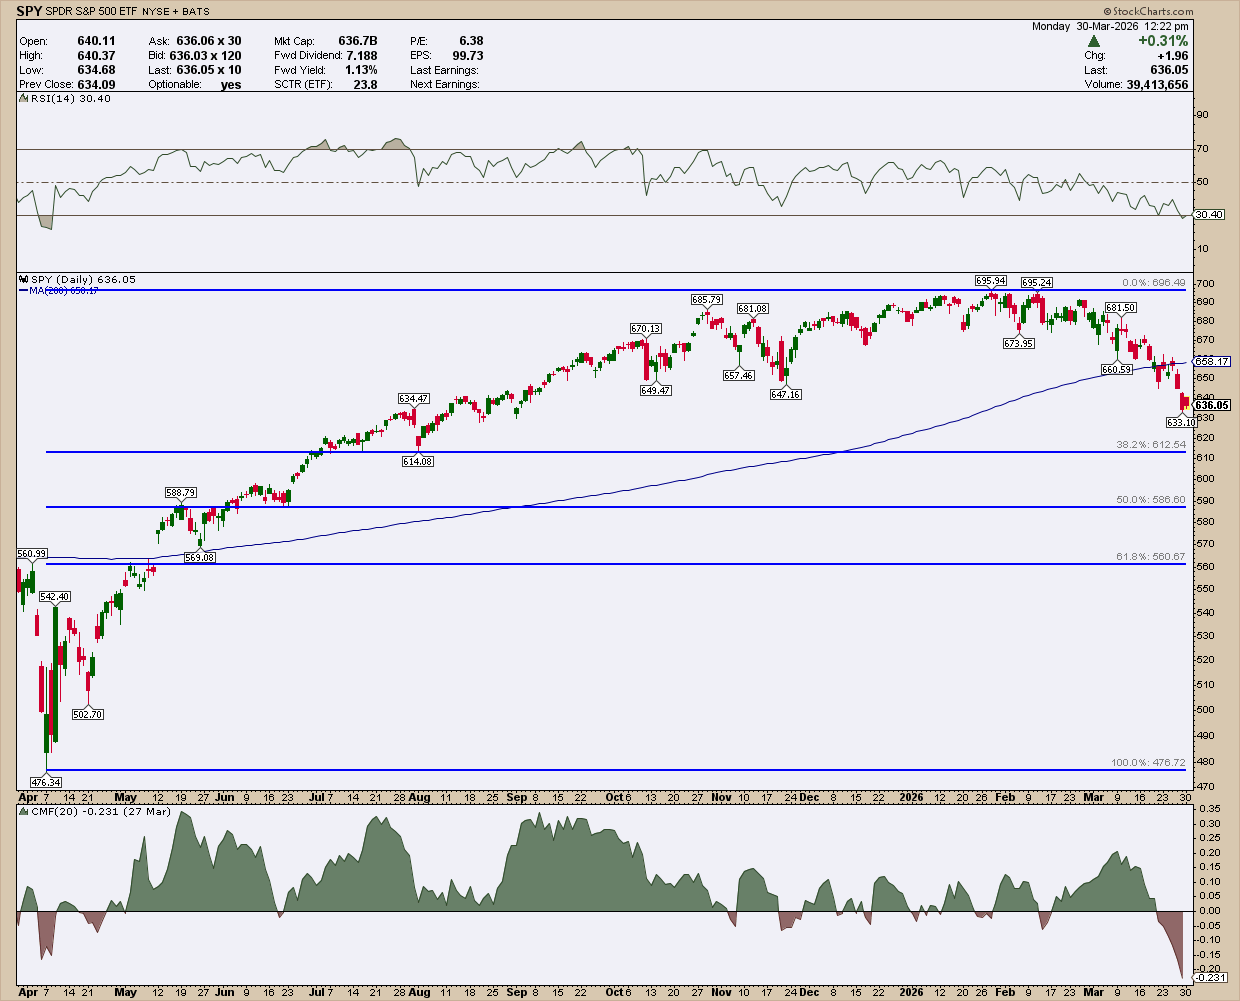Click the Optionable value 'yes'
Screen dimensions: 1240x1001
(231, 85)
